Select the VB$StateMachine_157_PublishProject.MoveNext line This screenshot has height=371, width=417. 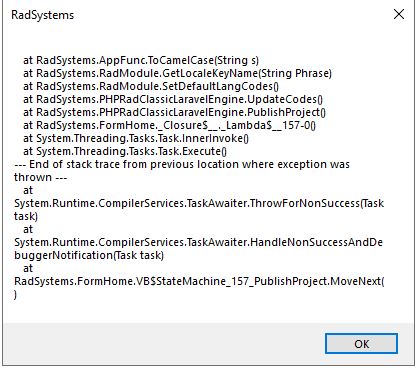pos(199,281)
